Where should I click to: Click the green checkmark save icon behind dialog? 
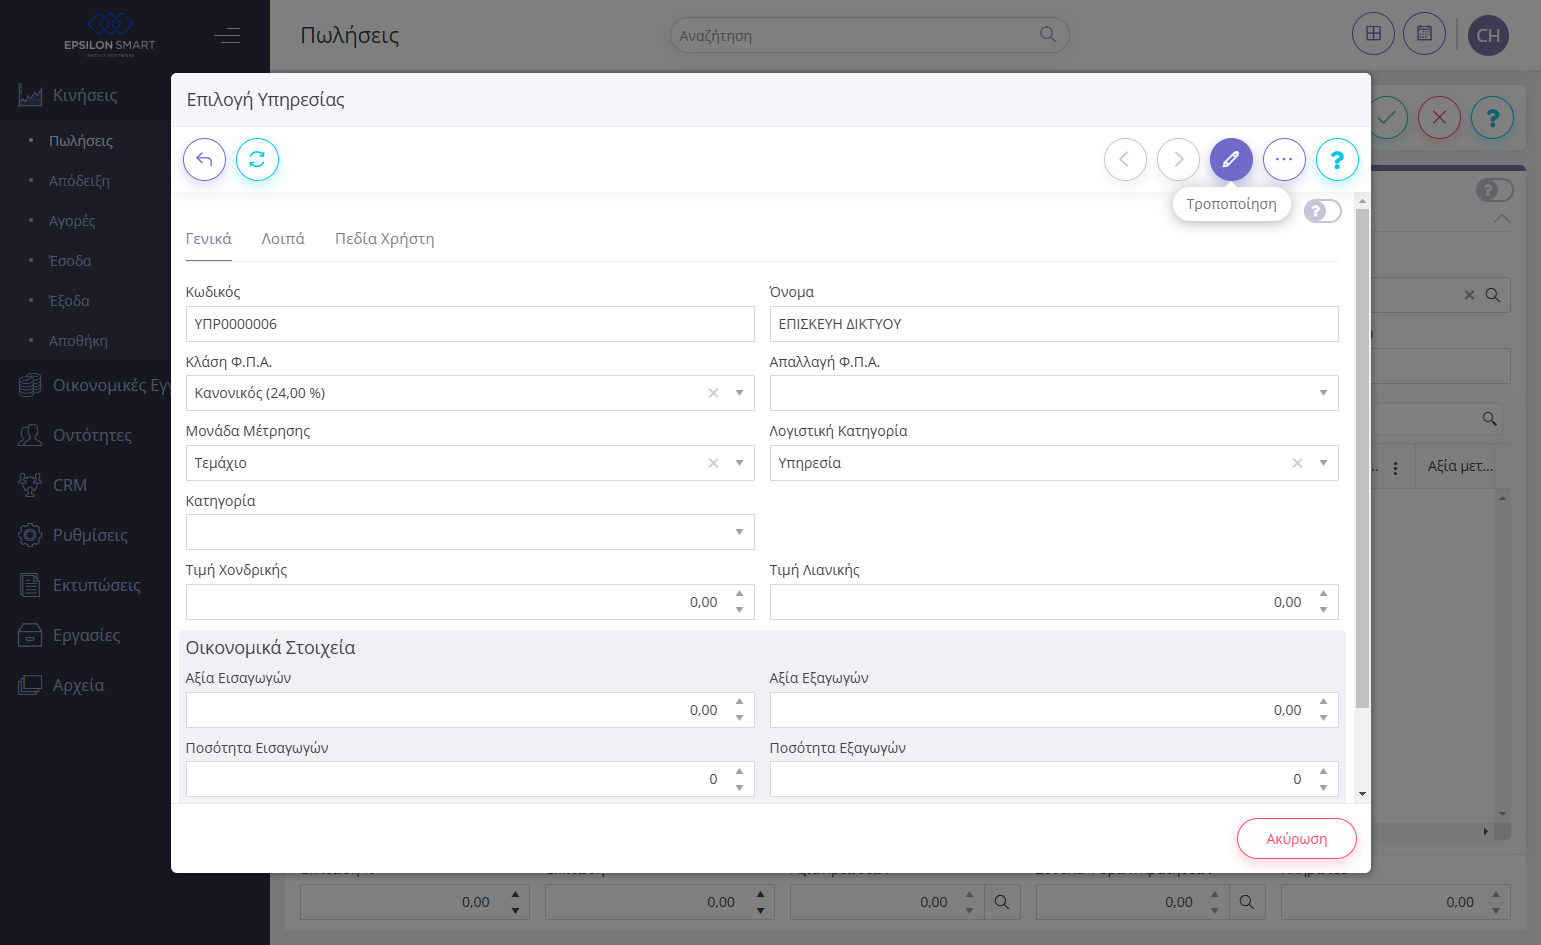(x=1388, y=117)
